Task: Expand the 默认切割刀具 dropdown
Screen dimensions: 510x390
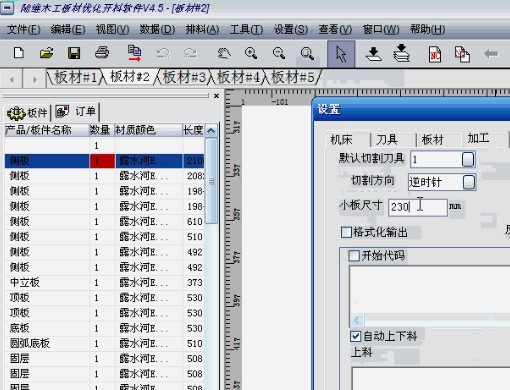Action: pos(468,160)
